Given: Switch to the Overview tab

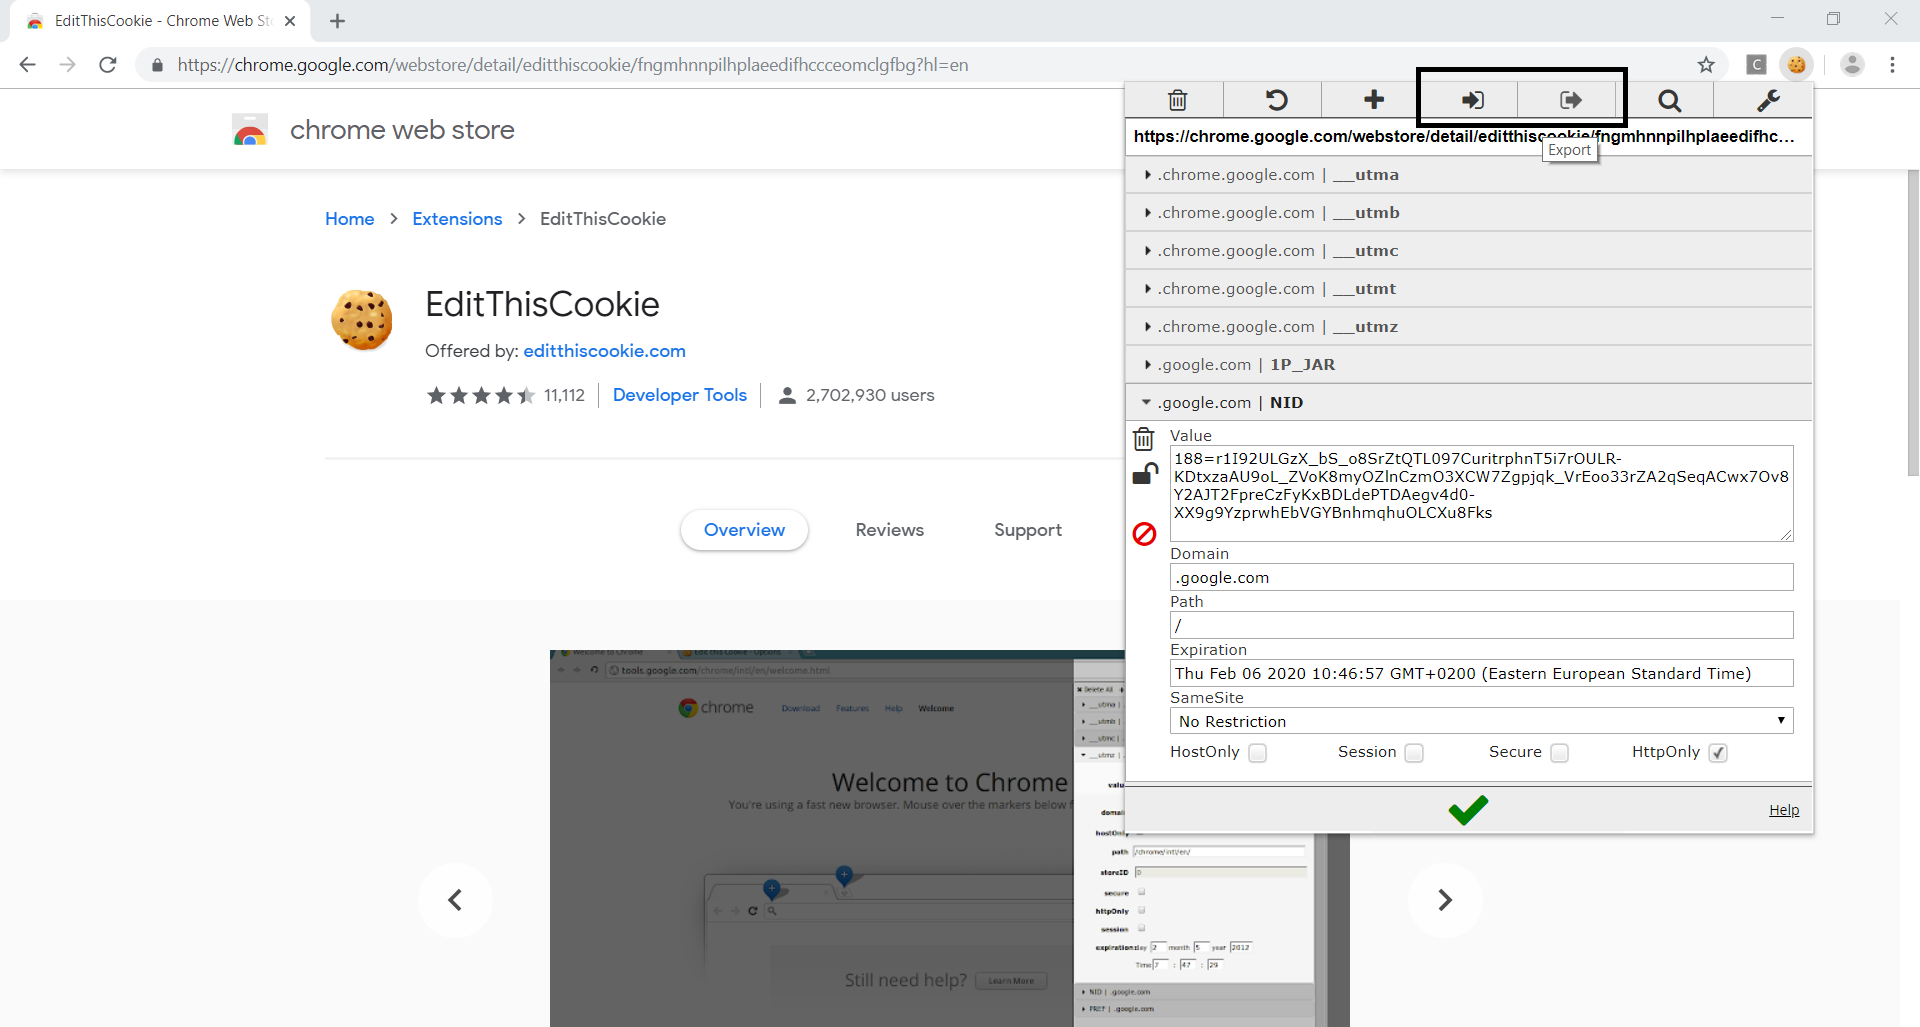Looking at the screenshot, I should coord(744,530).
